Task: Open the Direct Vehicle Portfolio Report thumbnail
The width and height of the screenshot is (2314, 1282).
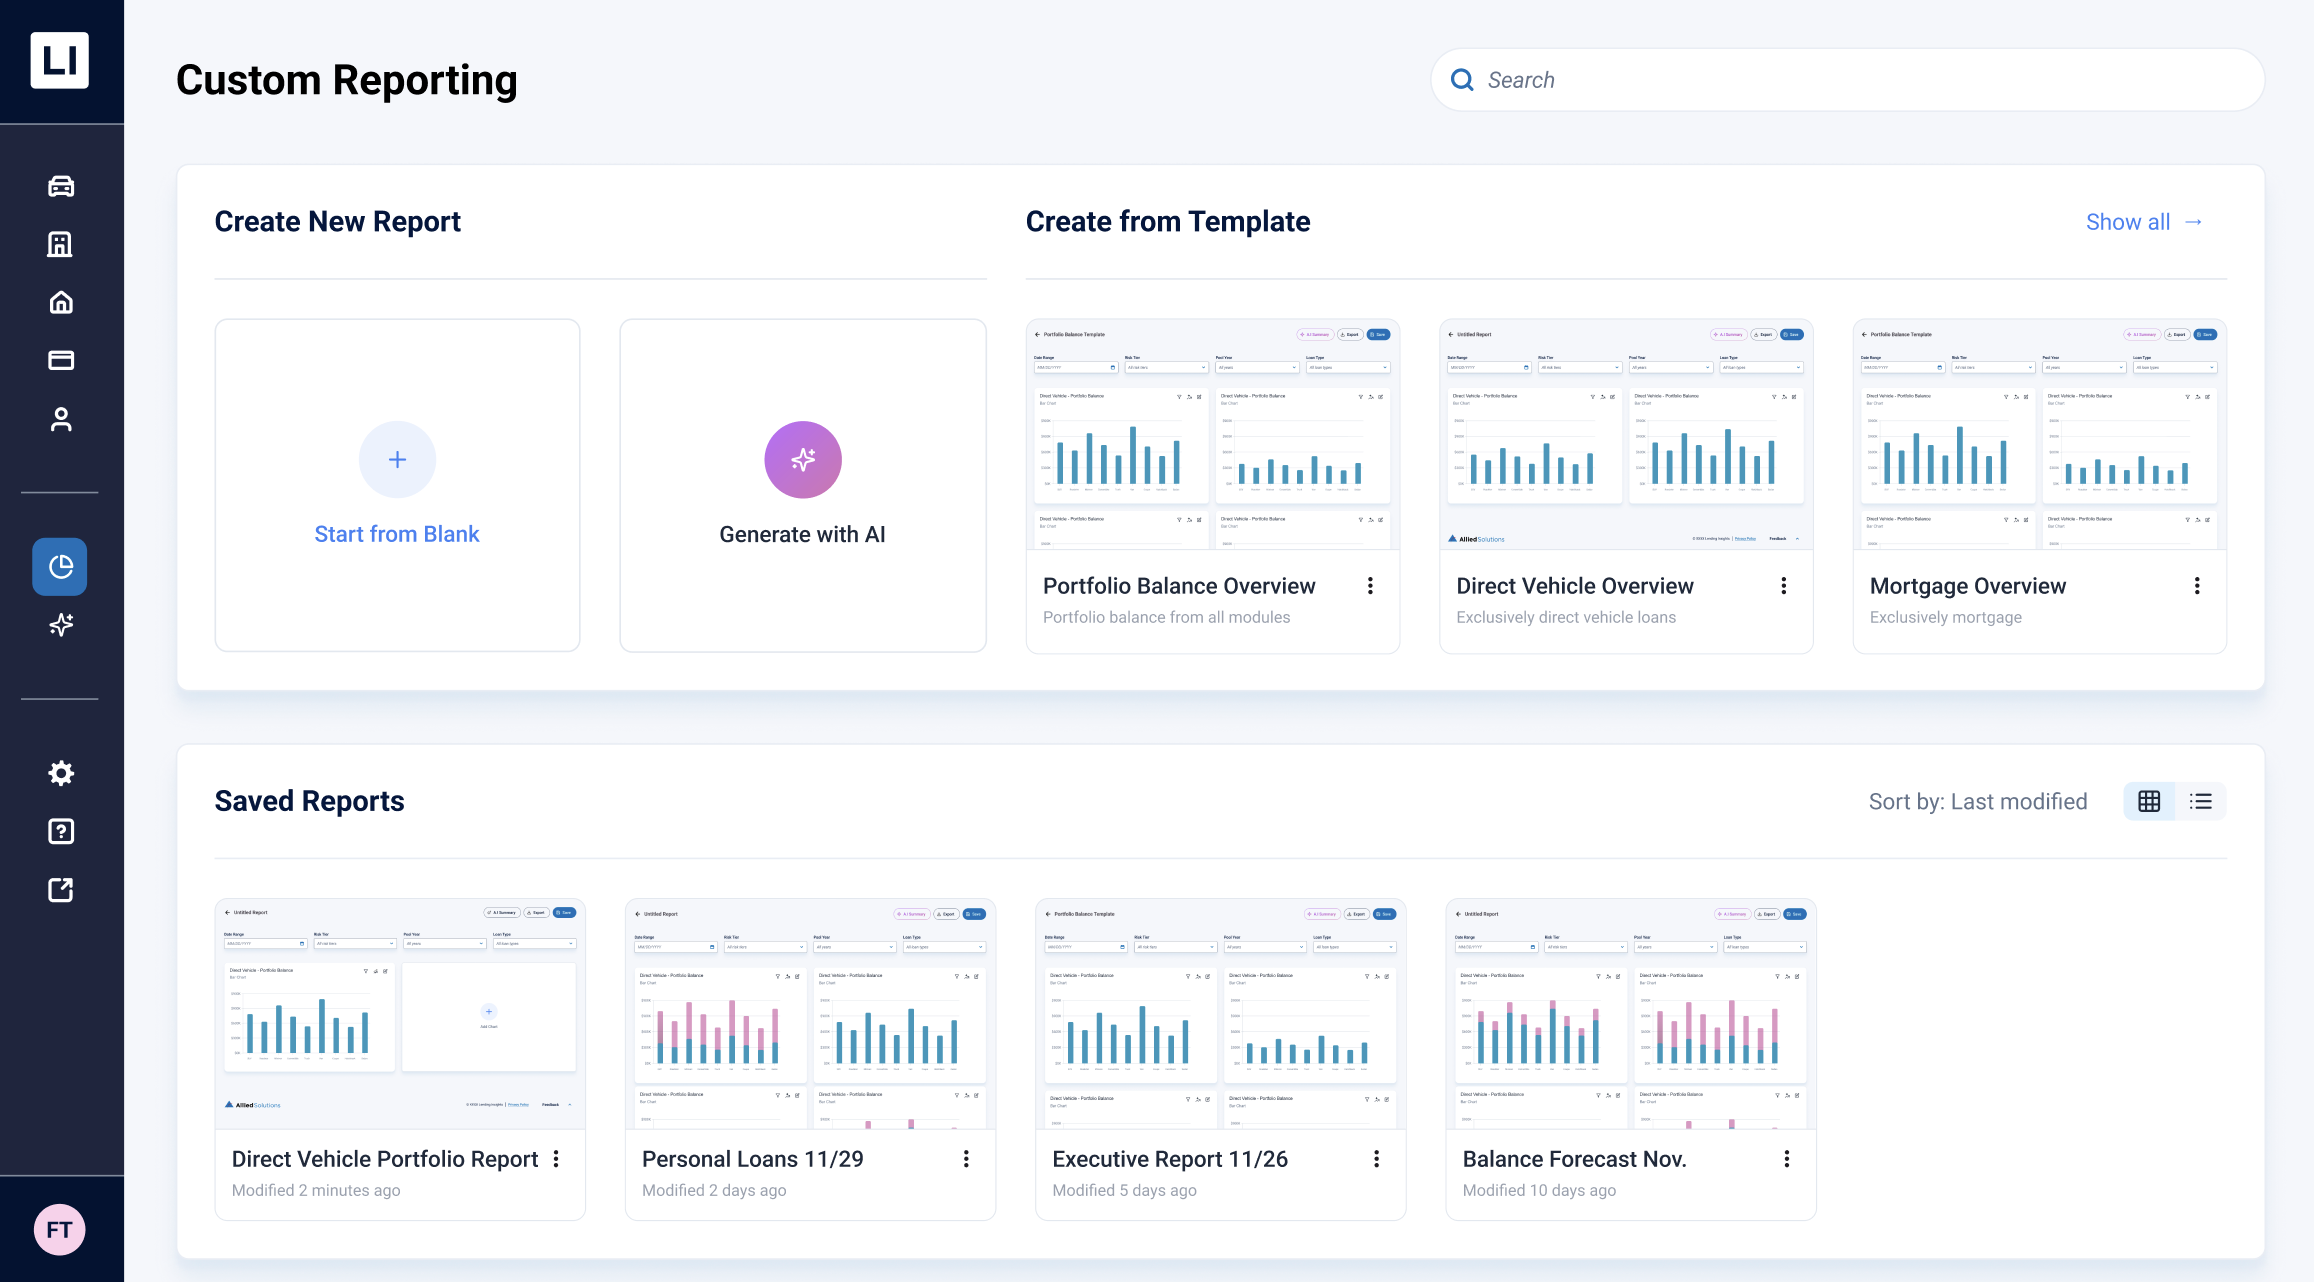Action: (400, 1014)
